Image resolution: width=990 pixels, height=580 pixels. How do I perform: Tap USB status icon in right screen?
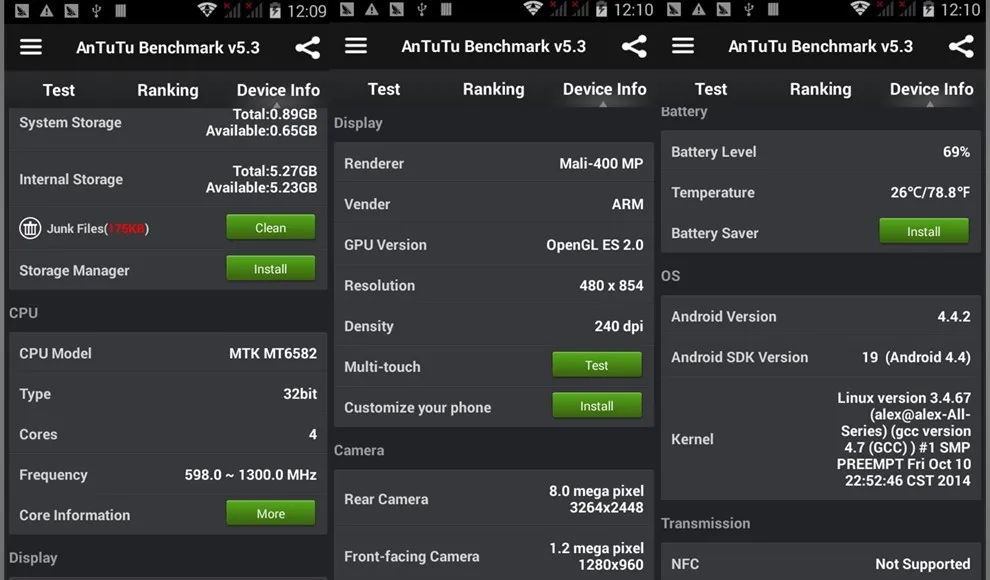(749, 9)
